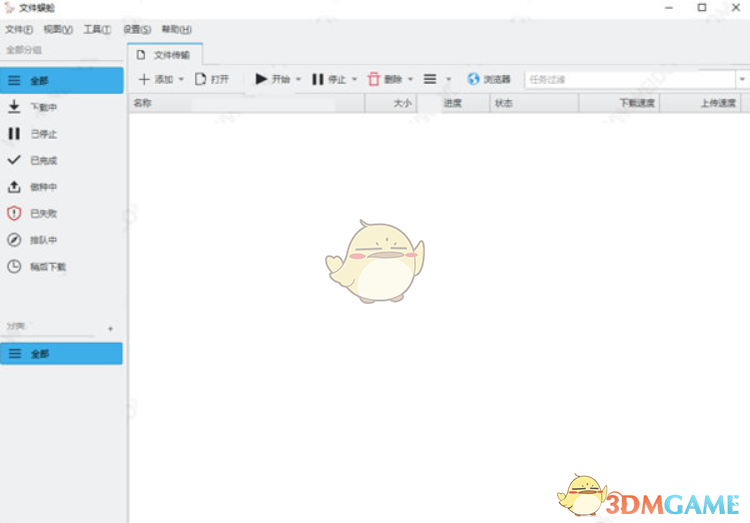This screenshot has height=523, width=750.
Task: Click the 删除 trash delete button
Action: (385, 79)
